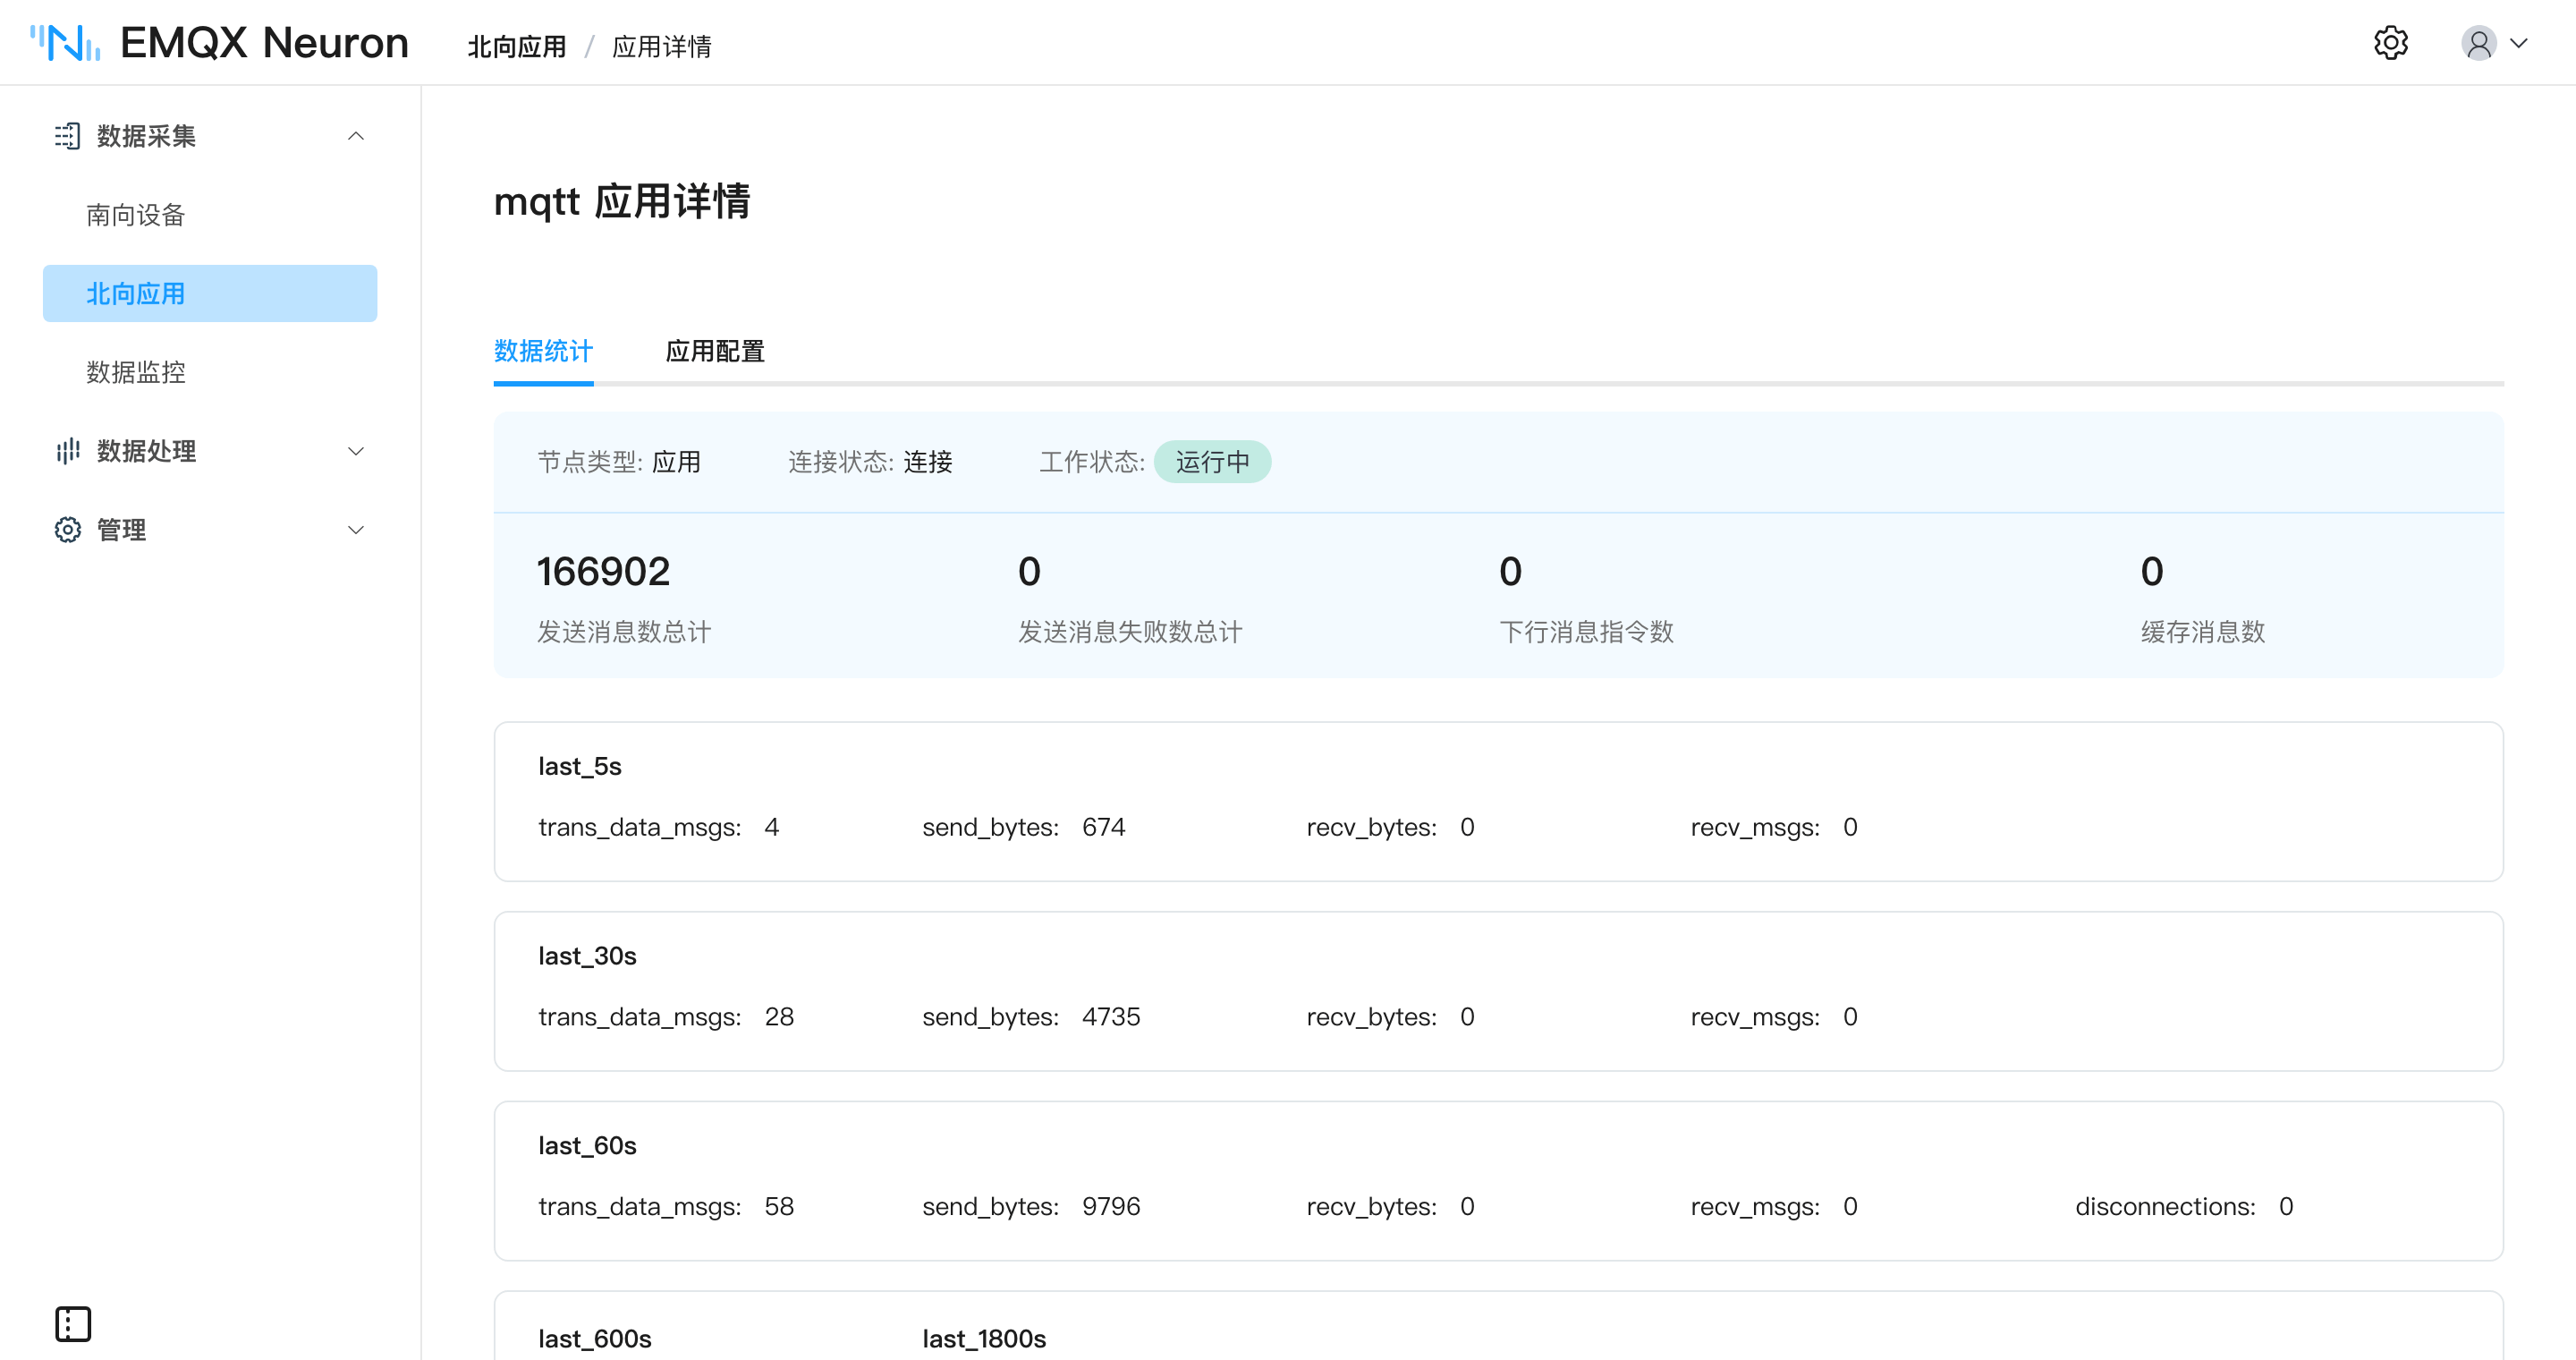Click the mqtt 应用详情 page title
The image size is (2576, 1360).
tap(622, 201)
